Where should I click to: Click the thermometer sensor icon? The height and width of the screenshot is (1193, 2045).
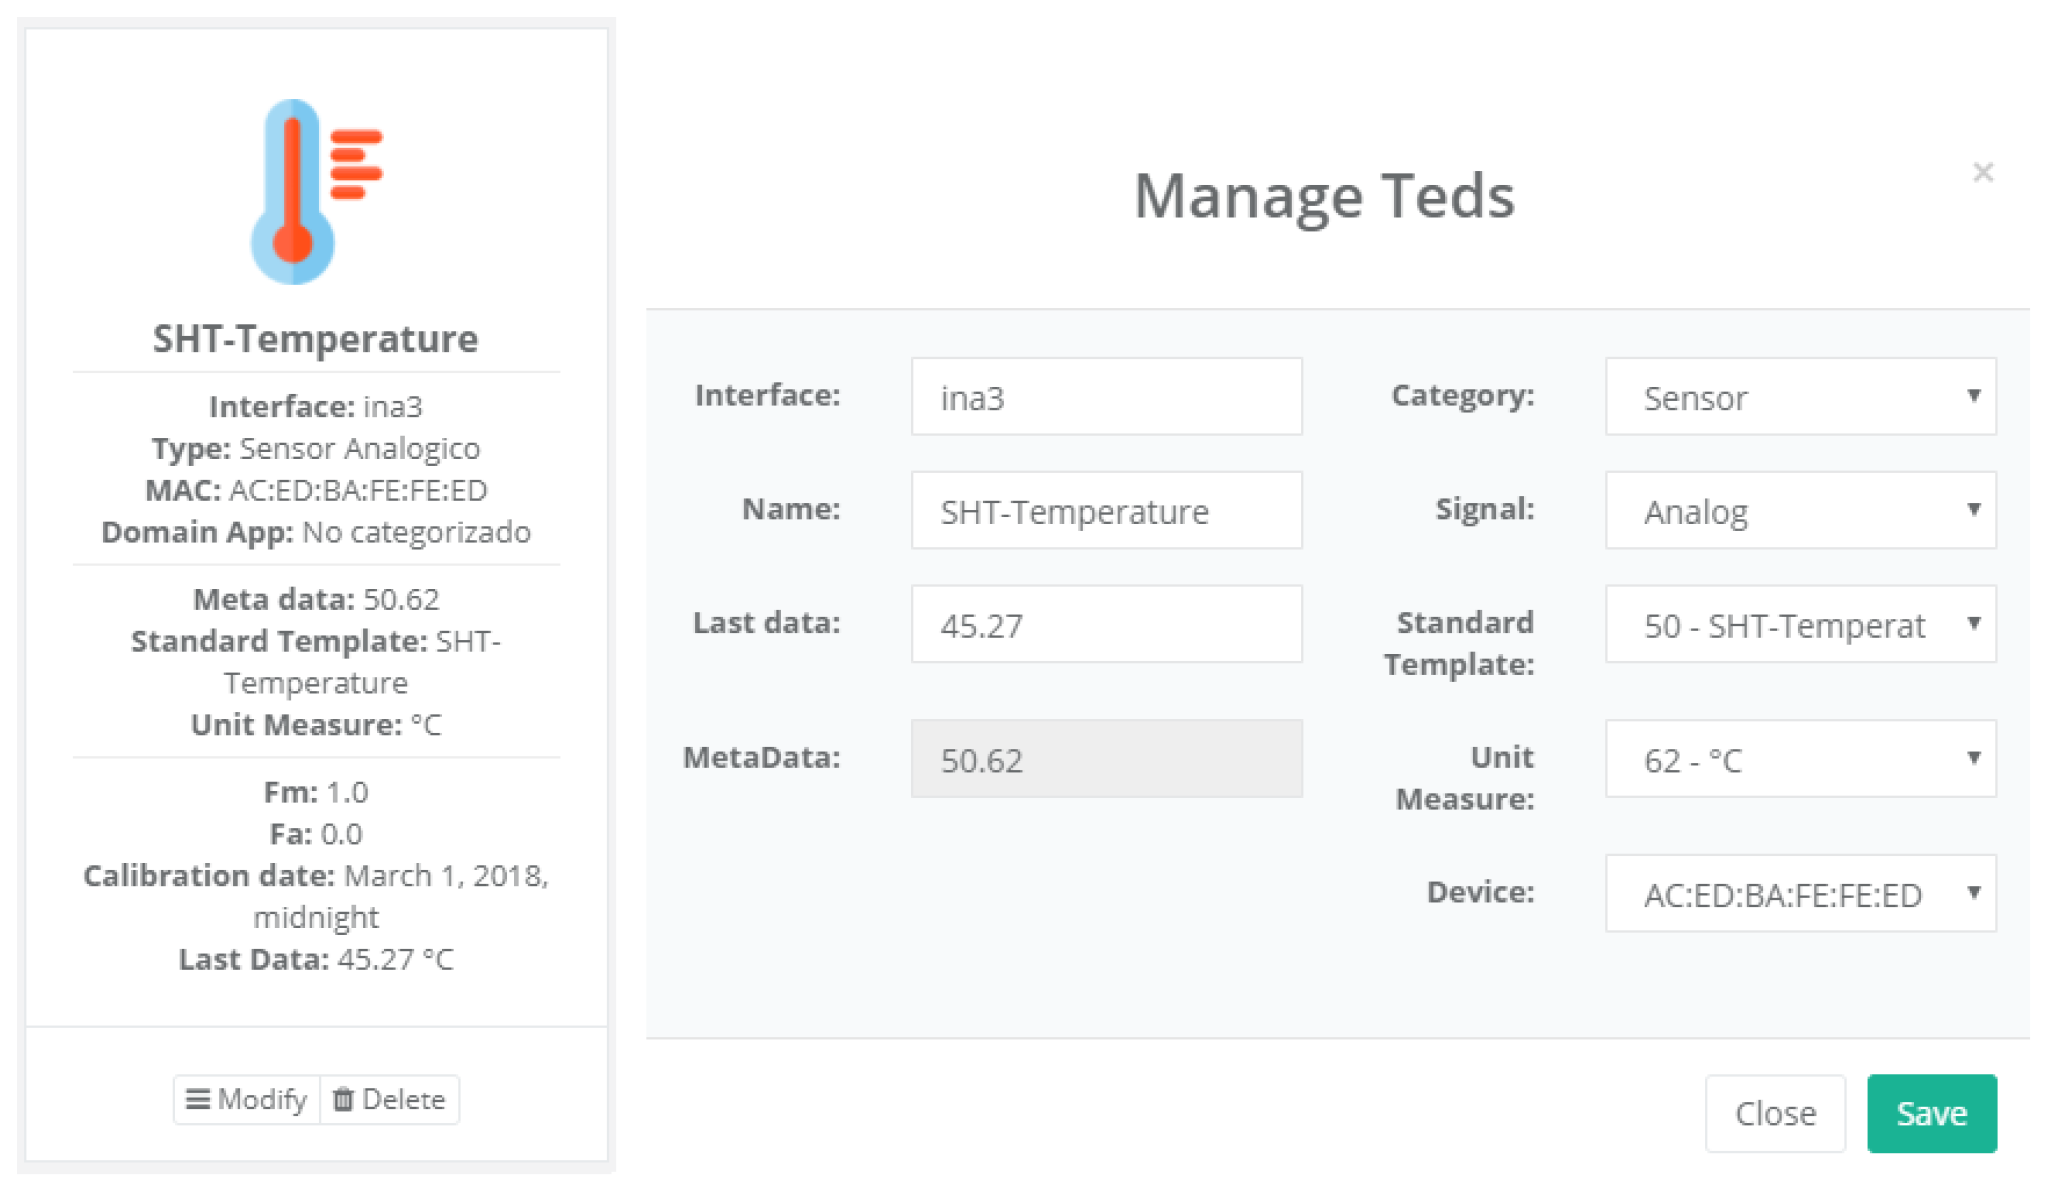(x=315, y=191)
